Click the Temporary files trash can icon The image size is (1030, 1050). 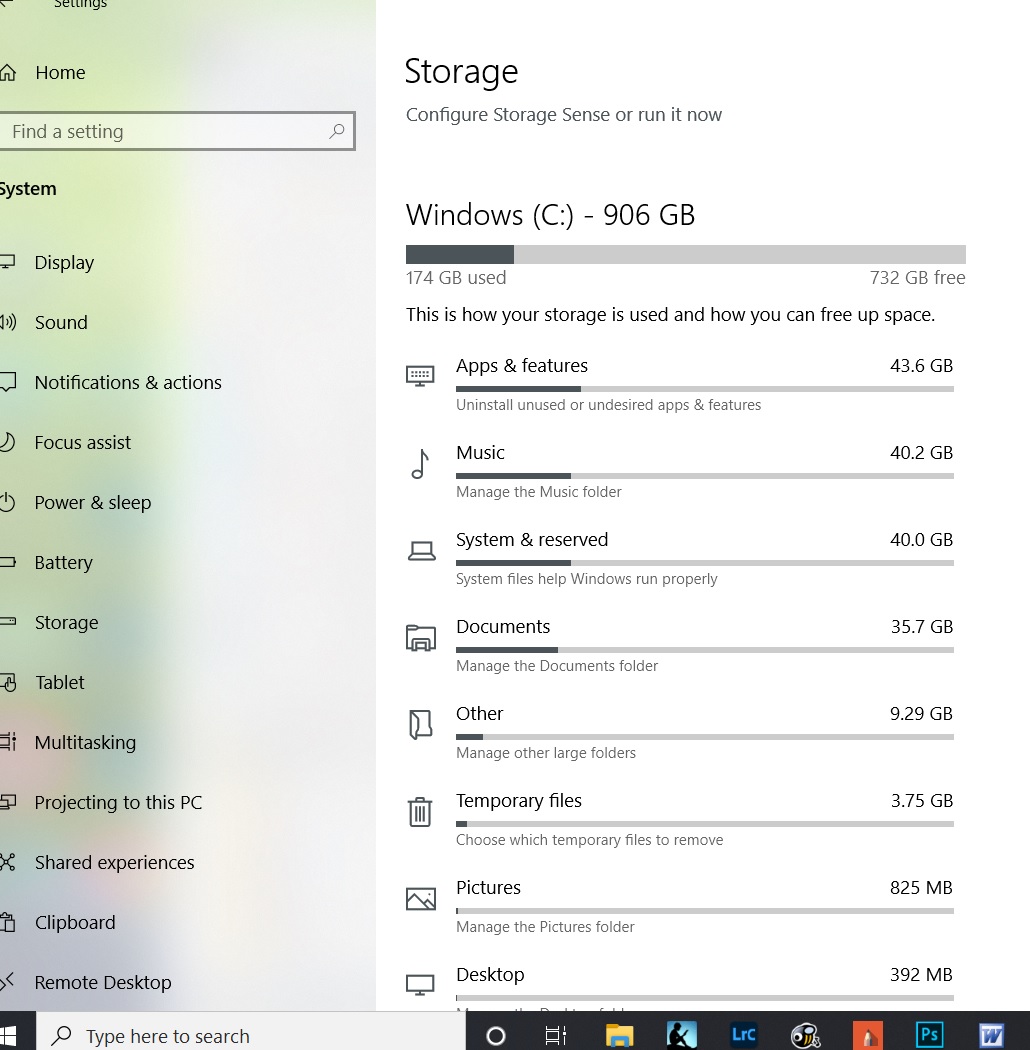420,812
